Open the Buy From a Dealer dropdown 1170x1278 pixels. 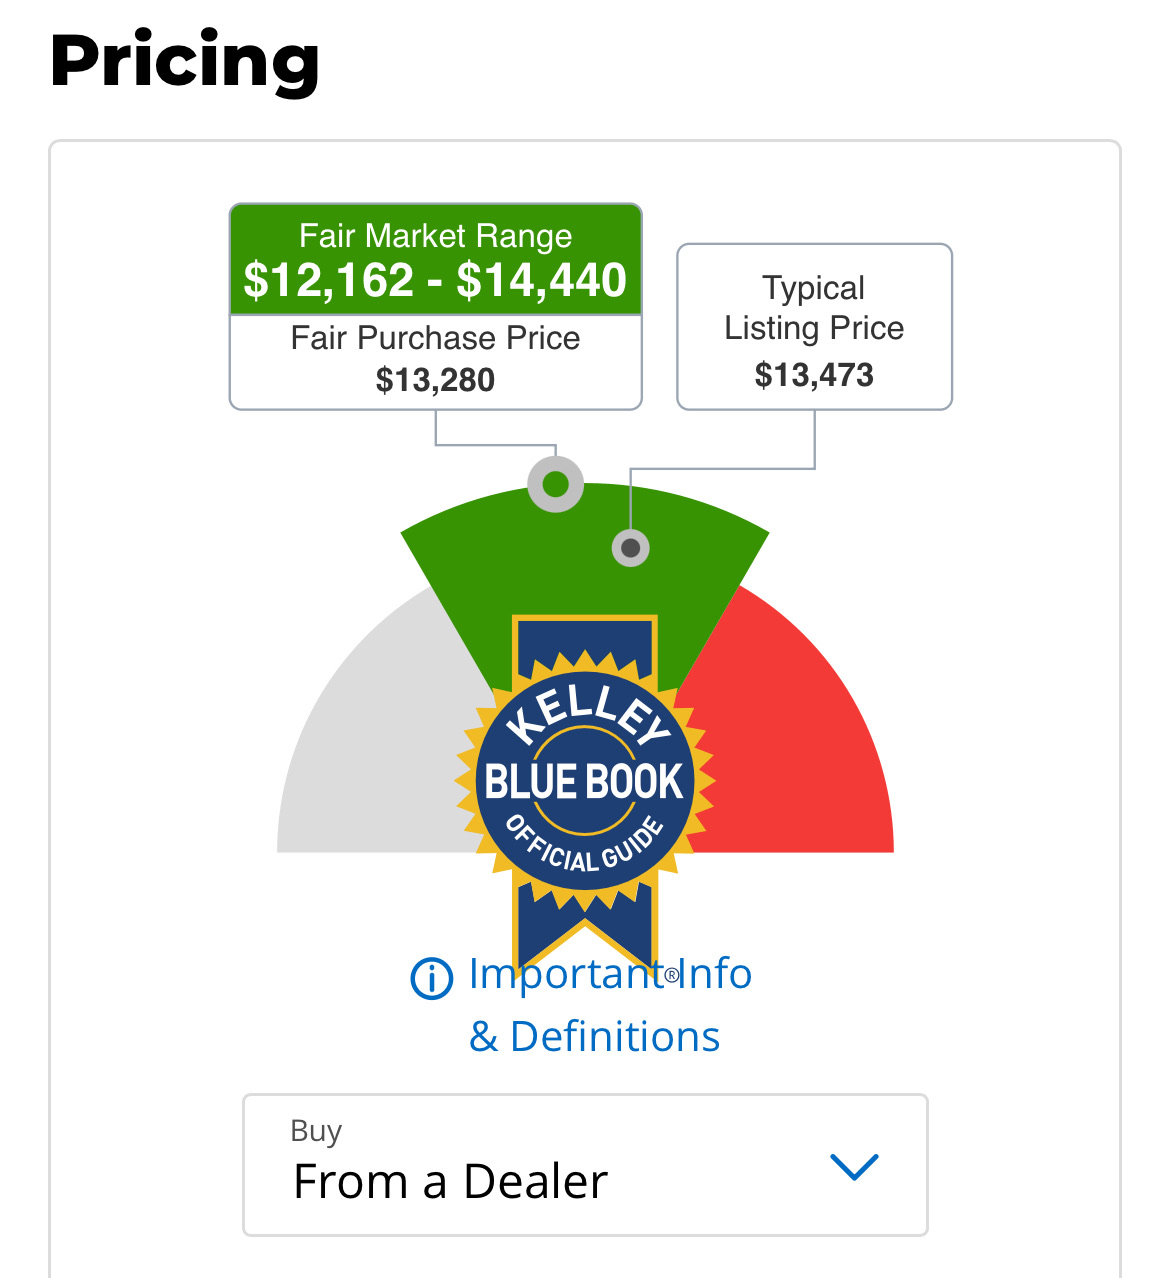tap(585, 1165)
